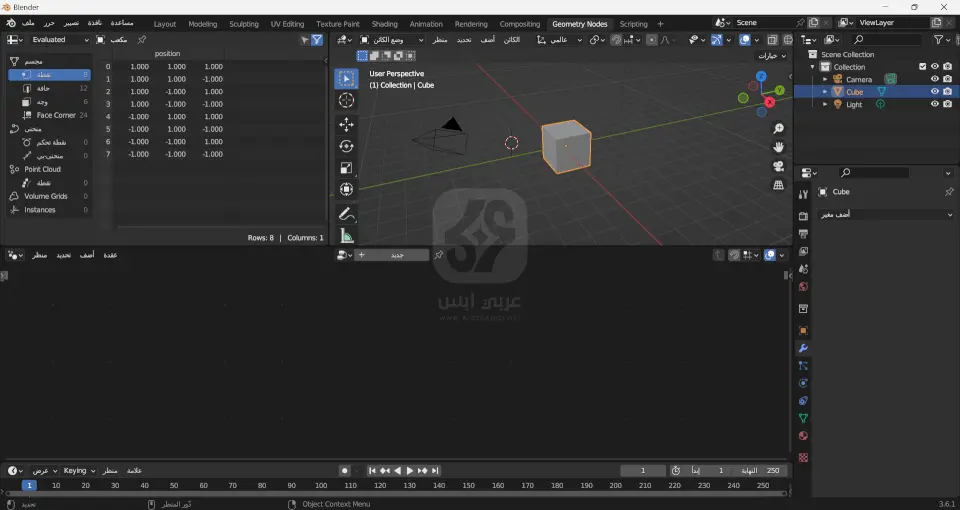Open the Texture checkerboard tab
Viewport: 960px width, 510px height.
(803, 457)
